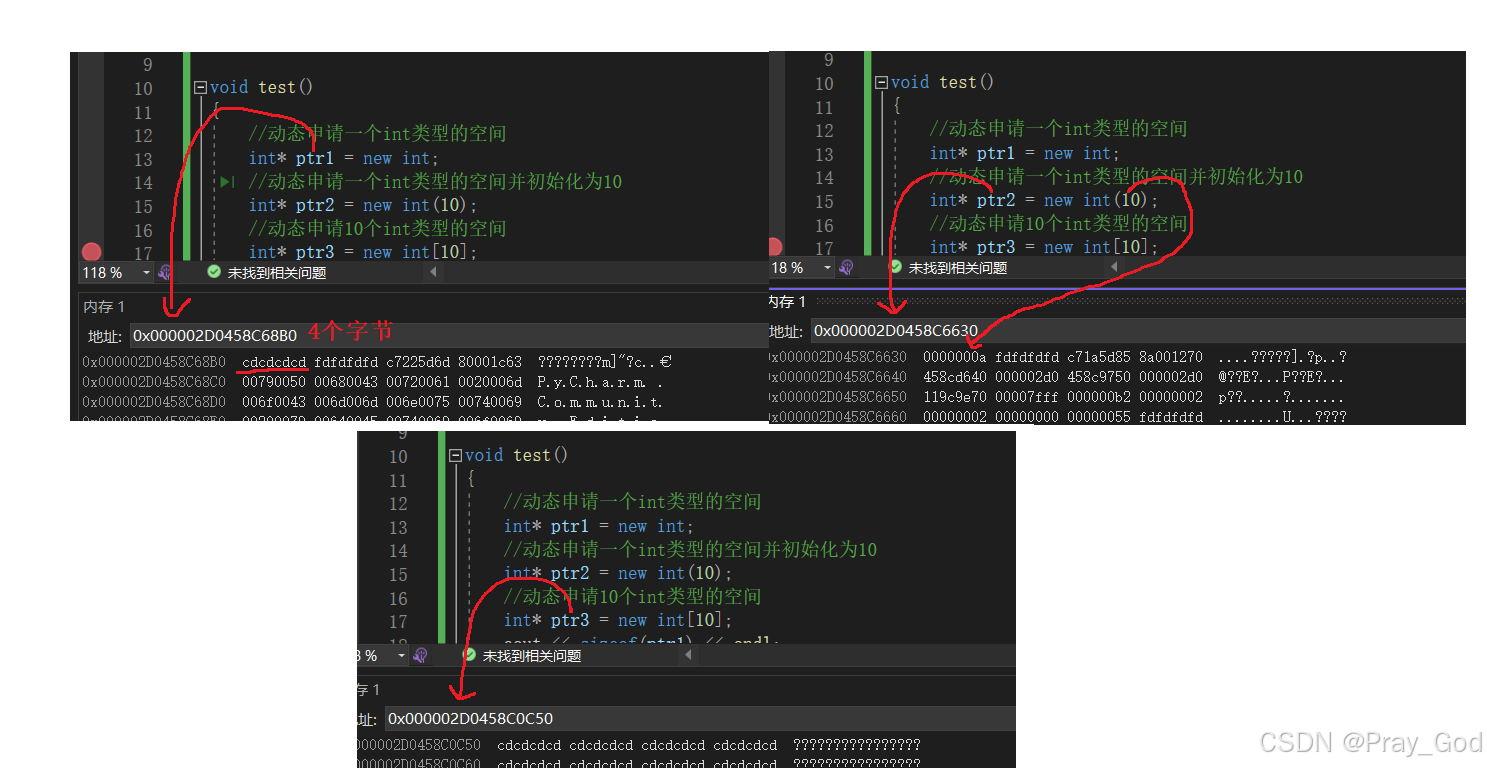This screenshot has height=768, width=1487.
Task: Select the purple error-monitor icon beside zoom control
Action: [165, 272]
